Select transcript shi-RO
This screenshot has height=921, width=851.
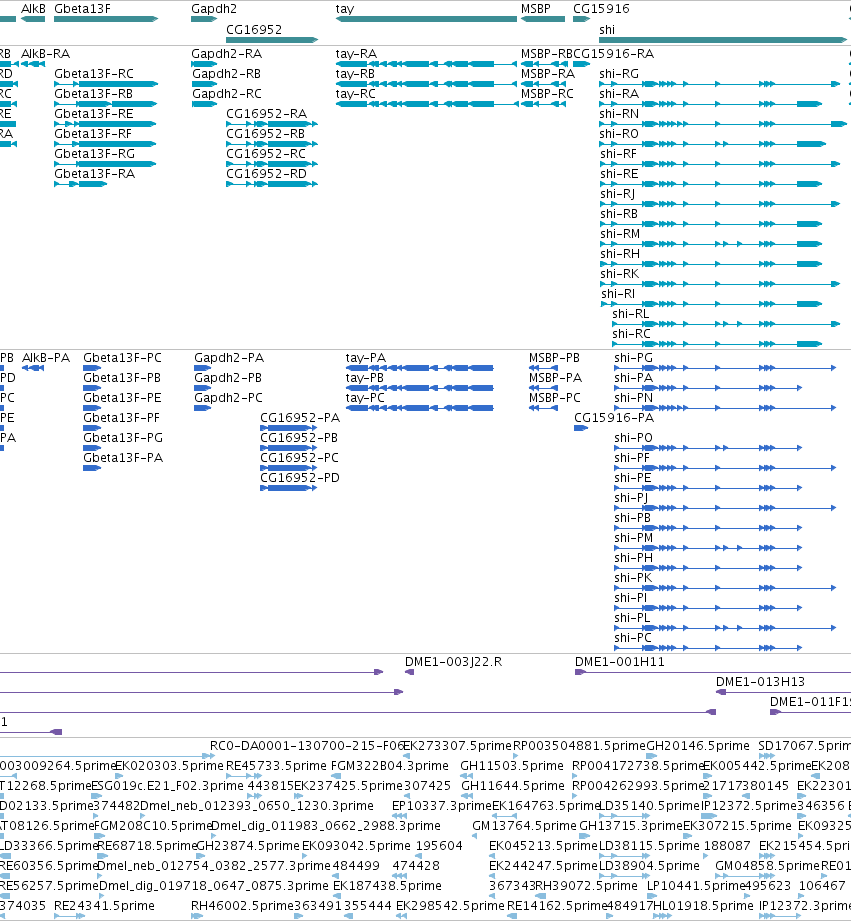tap(619, 133)
